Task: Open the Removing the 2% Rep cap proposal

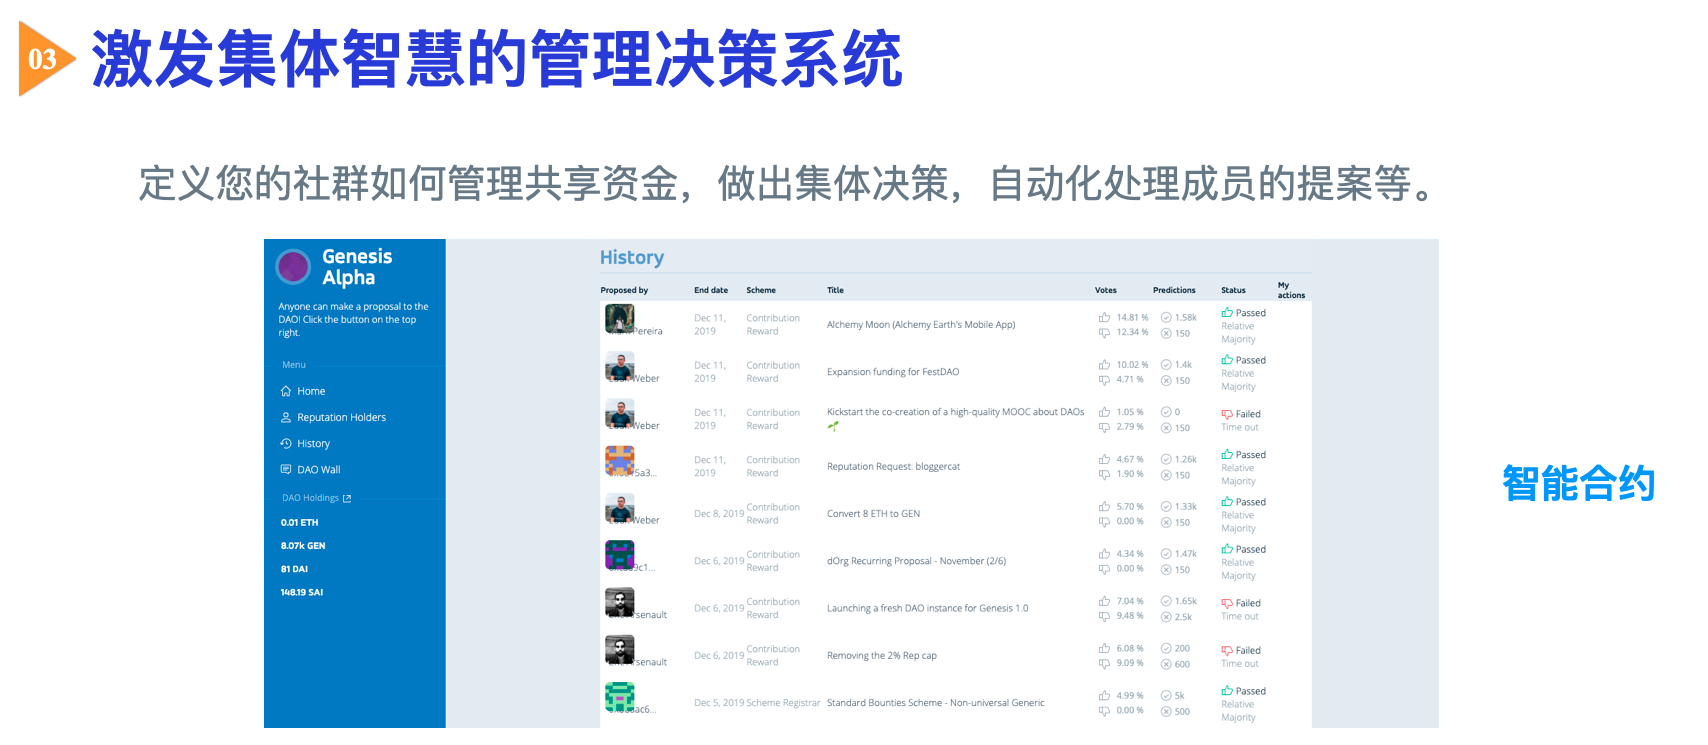Action: coord(882,656)
